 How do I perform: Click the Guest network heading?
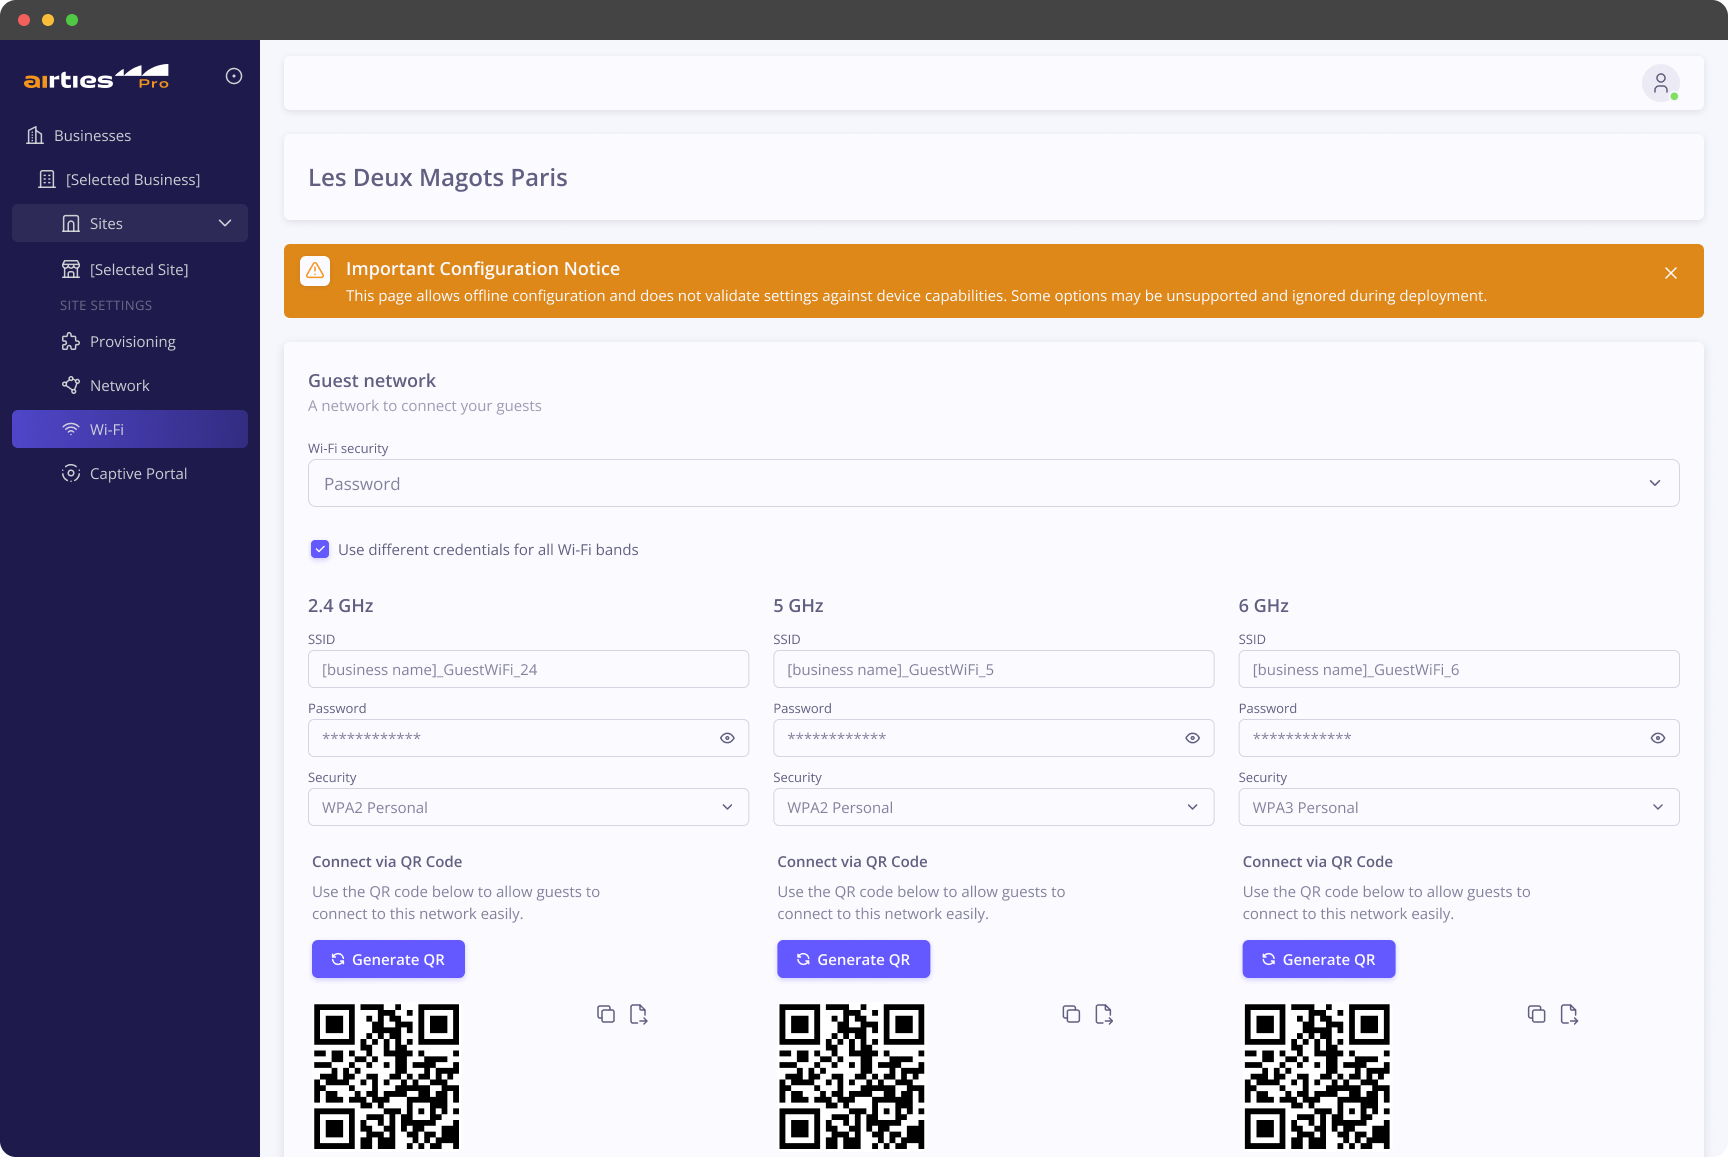pyautogui.click(x=372, y=380)
